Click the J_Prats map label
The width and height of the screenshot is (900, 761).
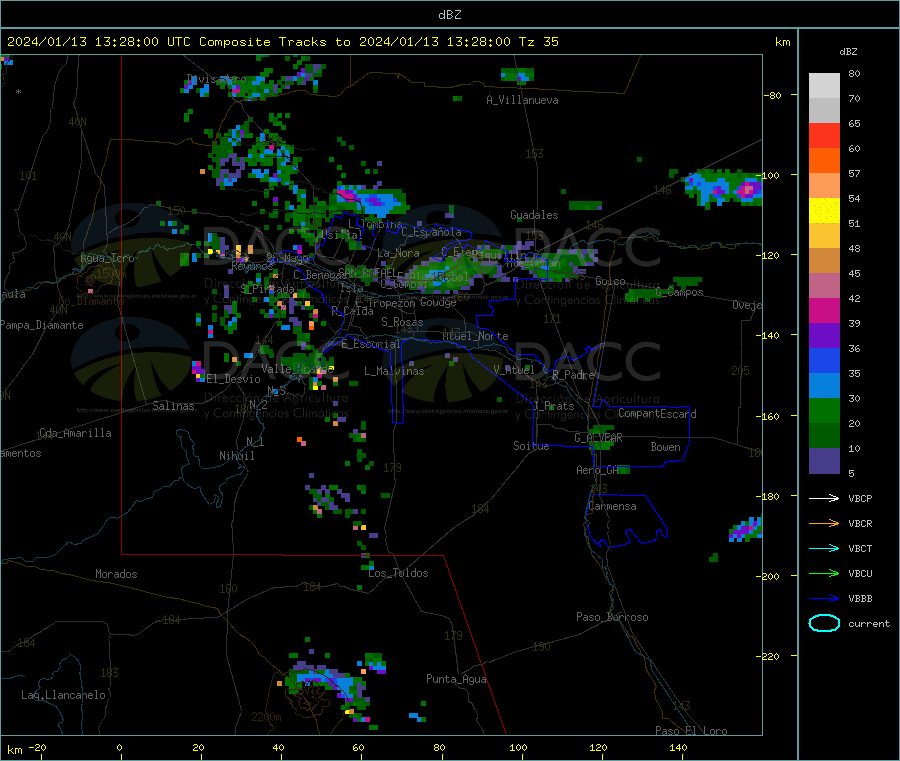pyautogui.click(x=554, y=406)
